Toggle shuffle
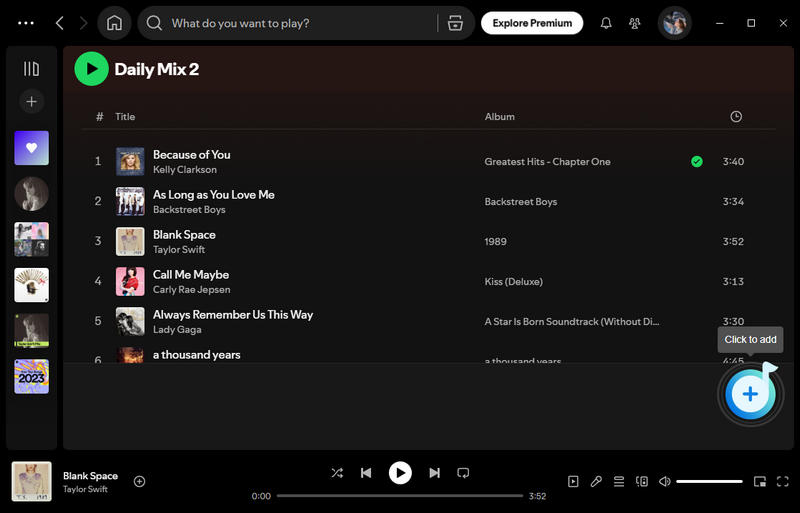800x513 pixels. [x=337, y=473]
